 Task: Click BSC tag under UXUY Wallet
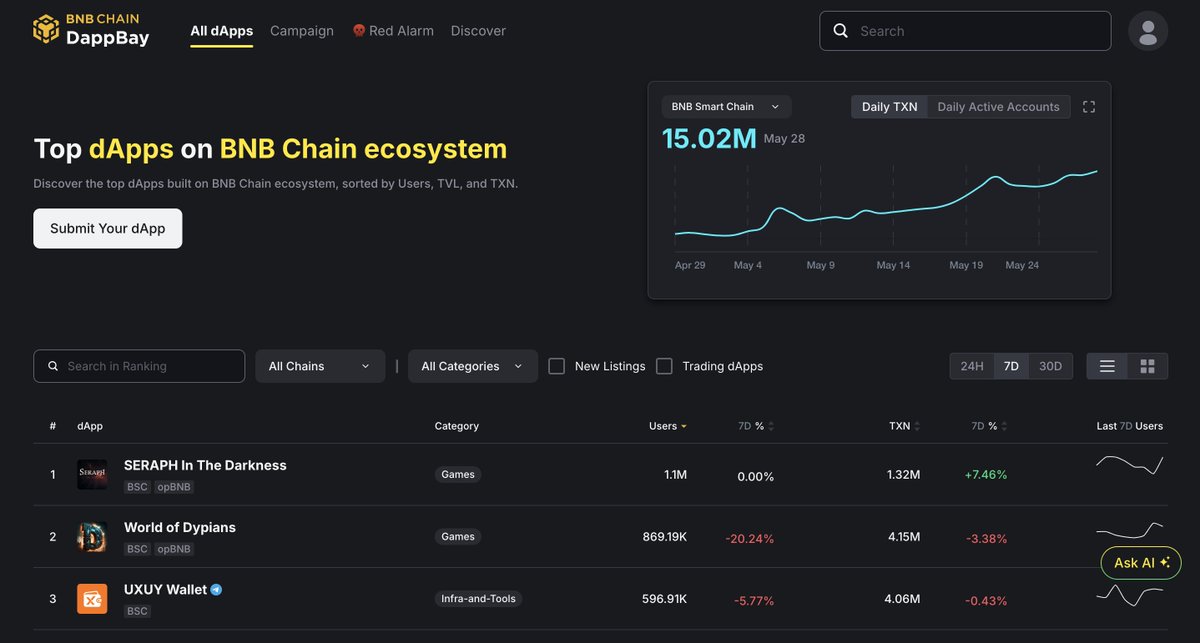point(137,611)
